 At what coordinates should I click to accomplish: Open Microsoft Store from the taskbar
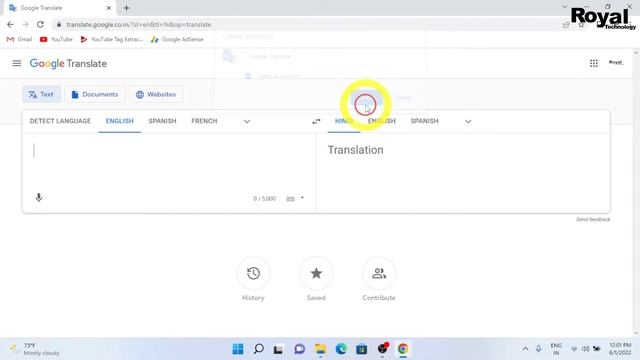click(362, 349)
